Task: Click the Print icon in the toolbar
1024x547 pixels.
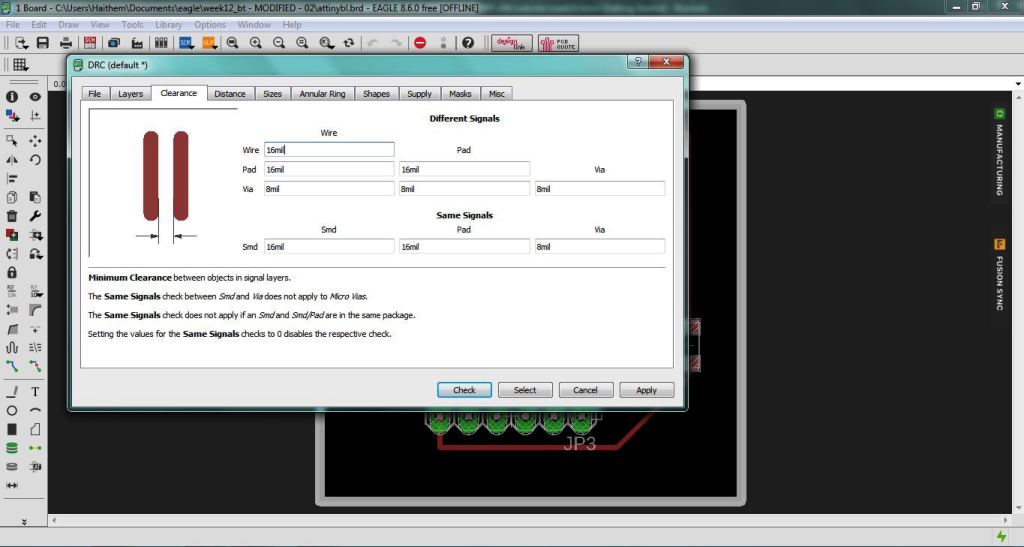Action: 66,43
